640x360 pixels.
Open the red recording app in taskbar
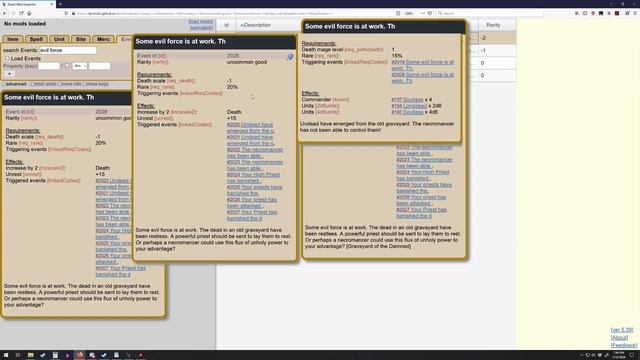pos(141,355)
